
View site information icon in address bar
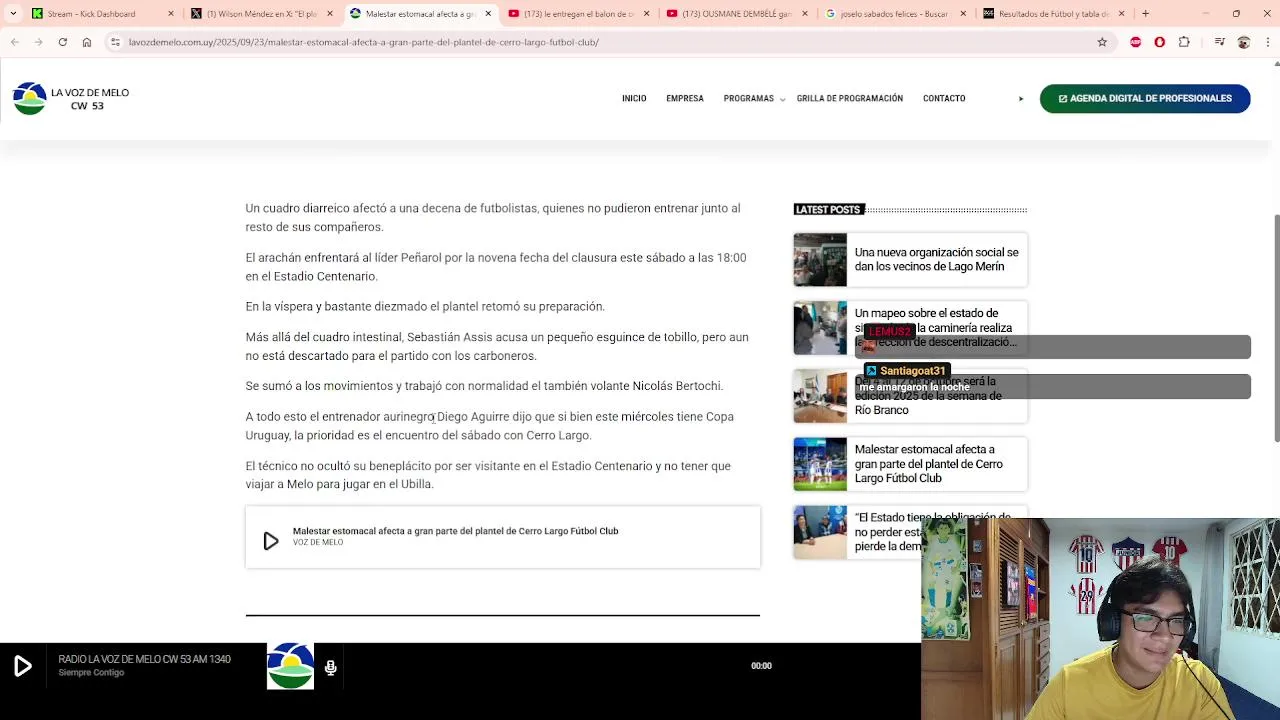[116, 42]
